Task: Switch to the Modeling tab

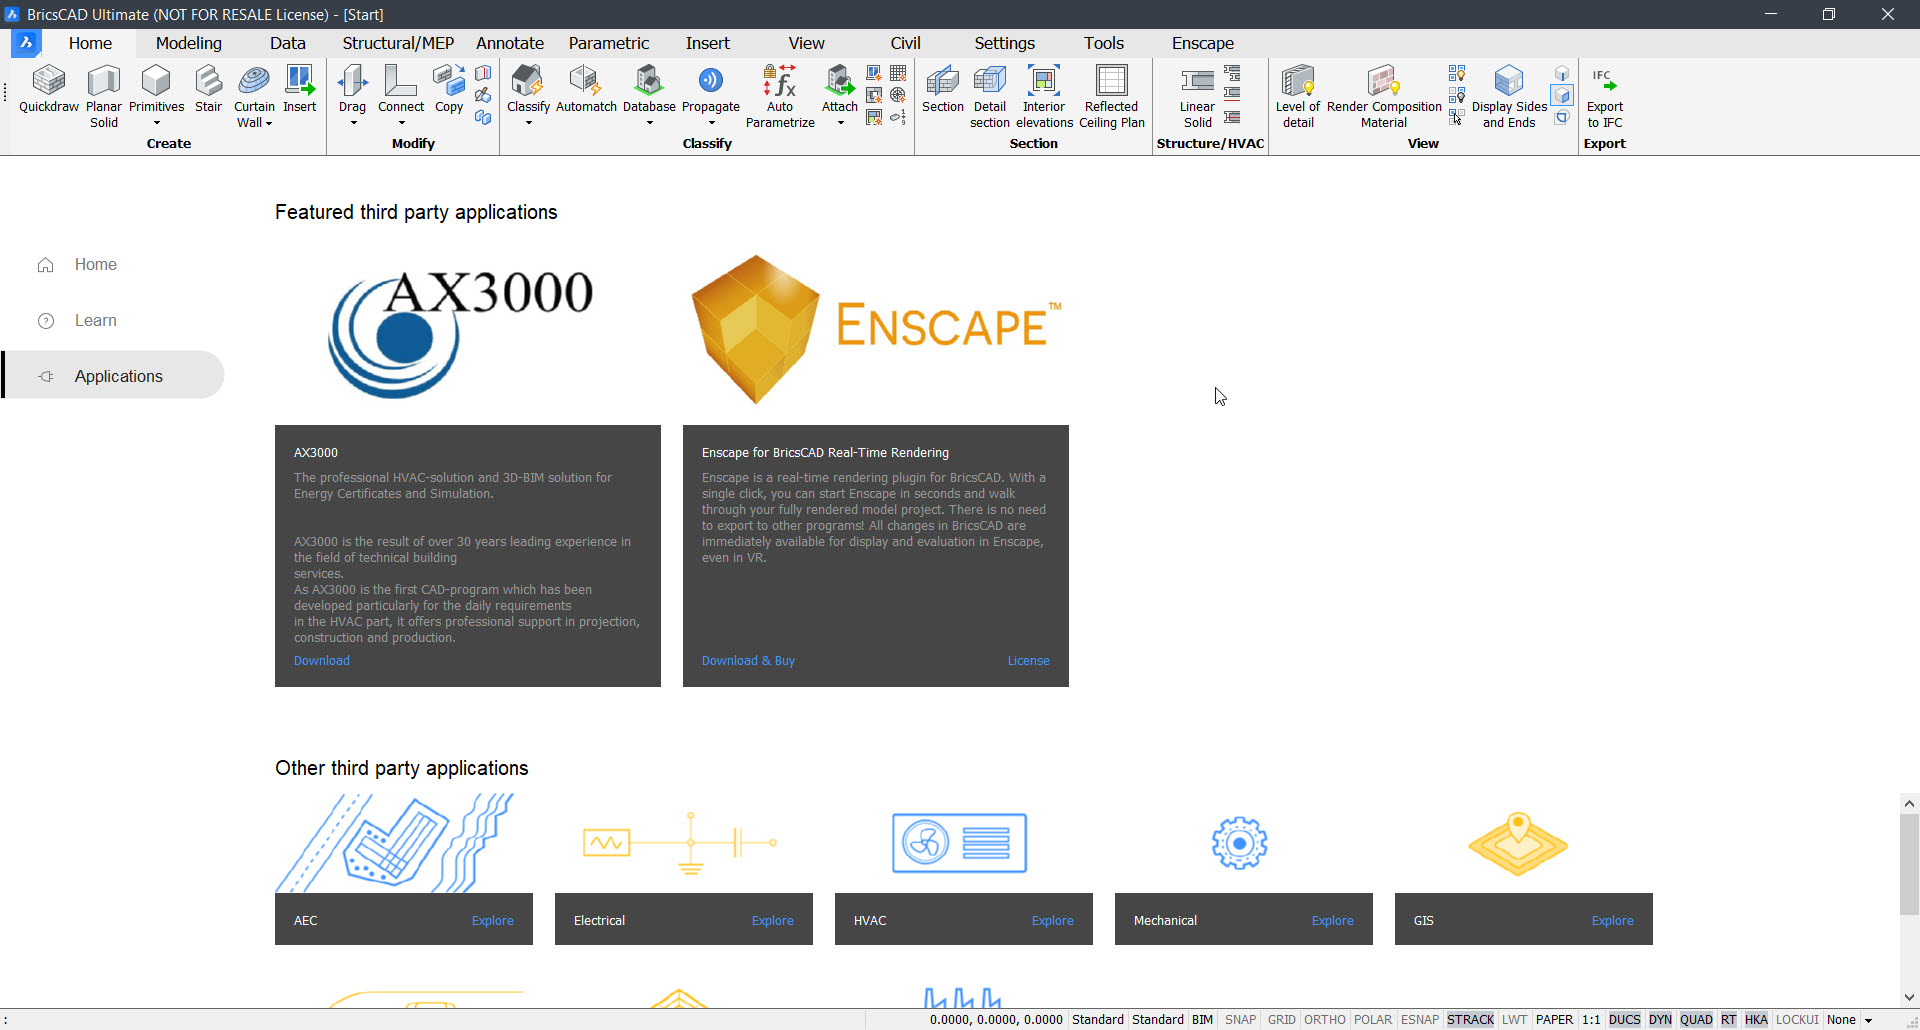Action: click(189, 43)
